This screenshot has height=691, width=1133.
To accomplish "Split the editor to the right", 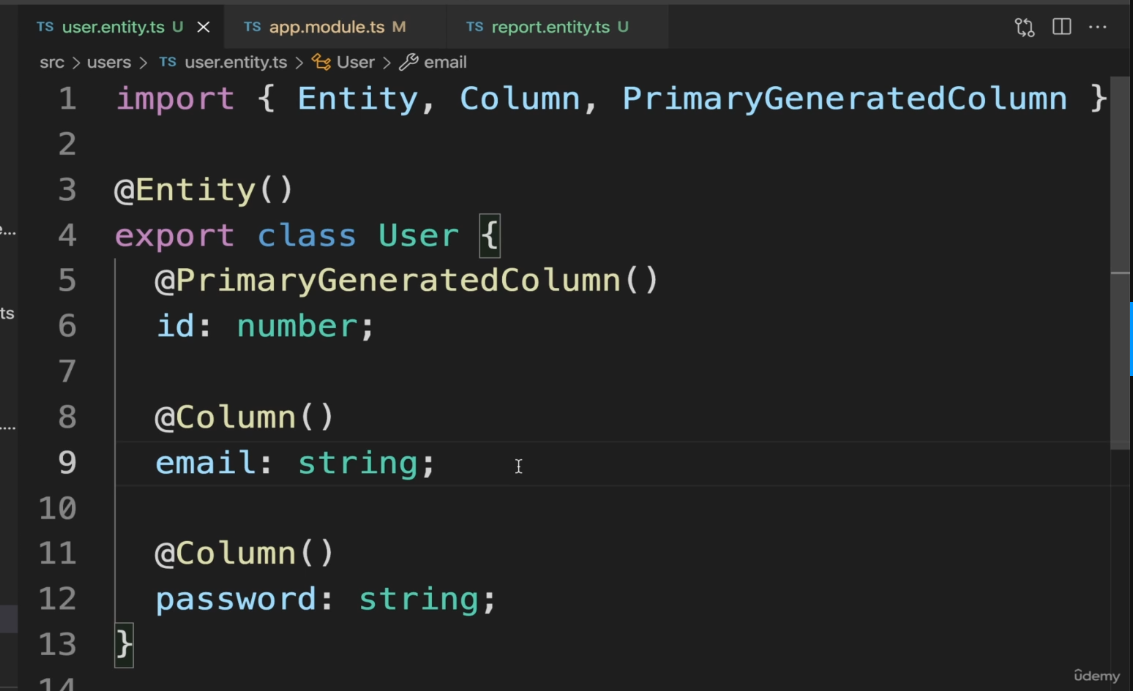I will pyautogui.click(x=1061, y=27).
